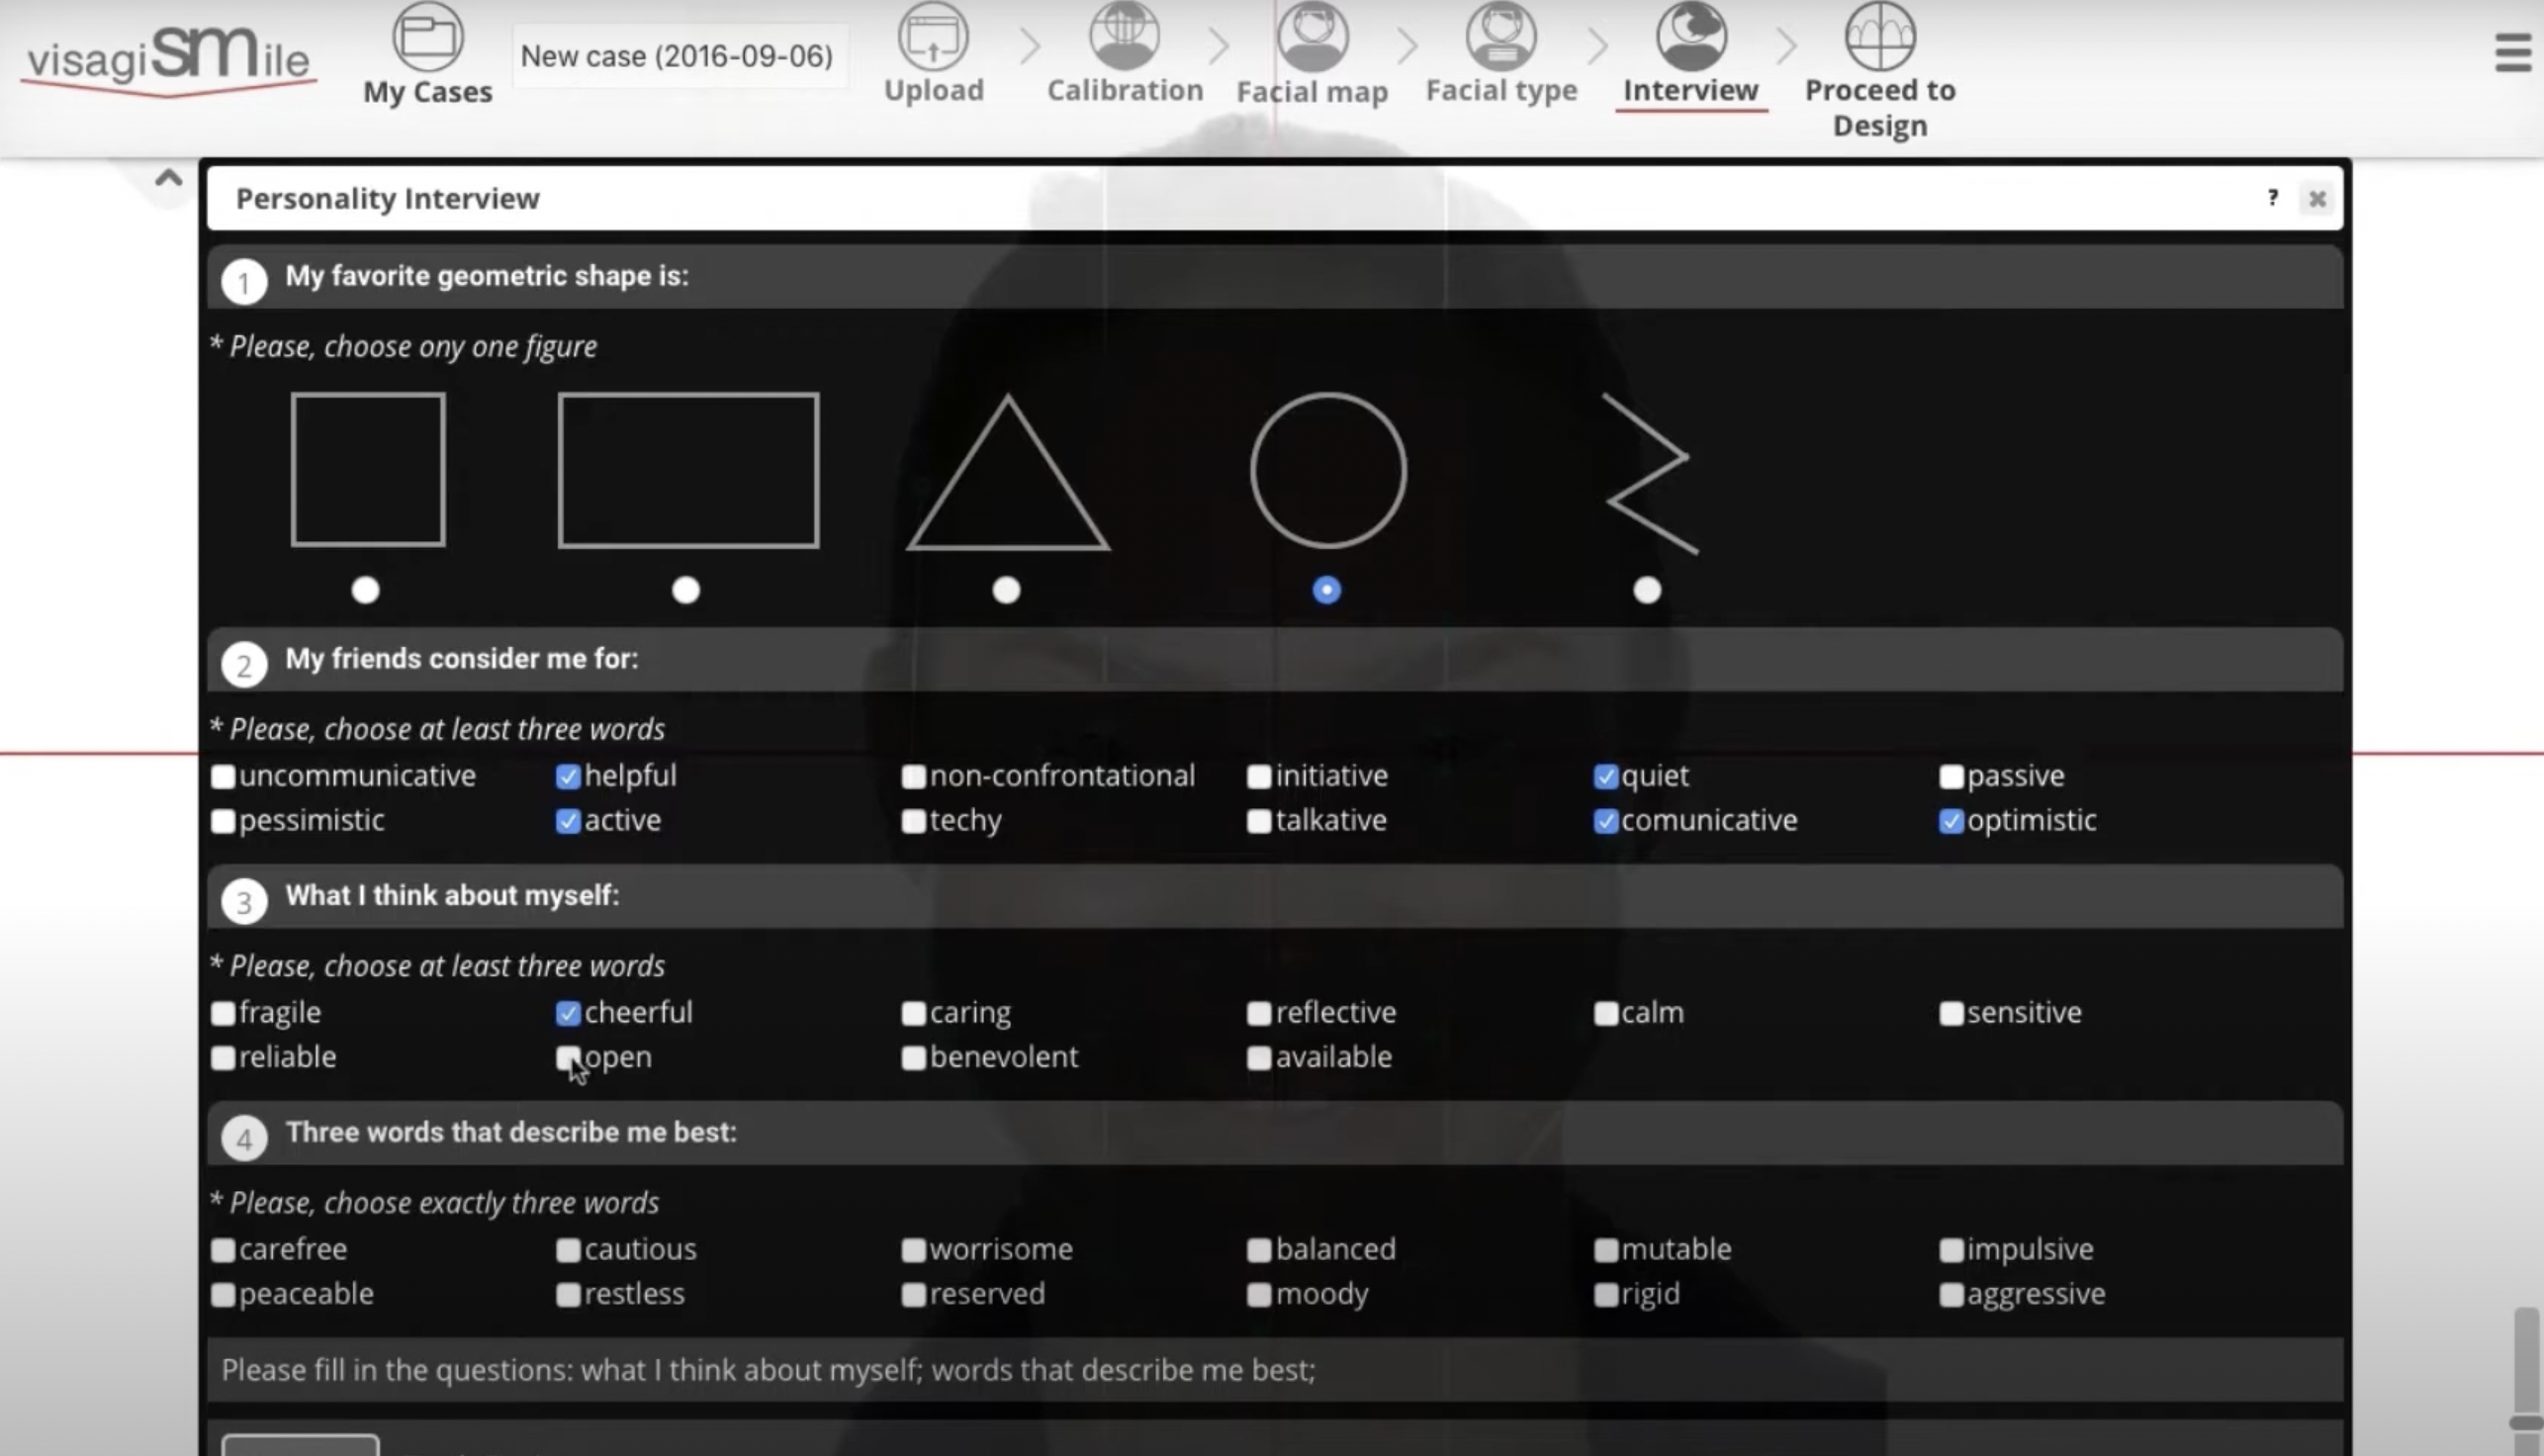
Task: Select the square radio button
Action: point(366,590)
